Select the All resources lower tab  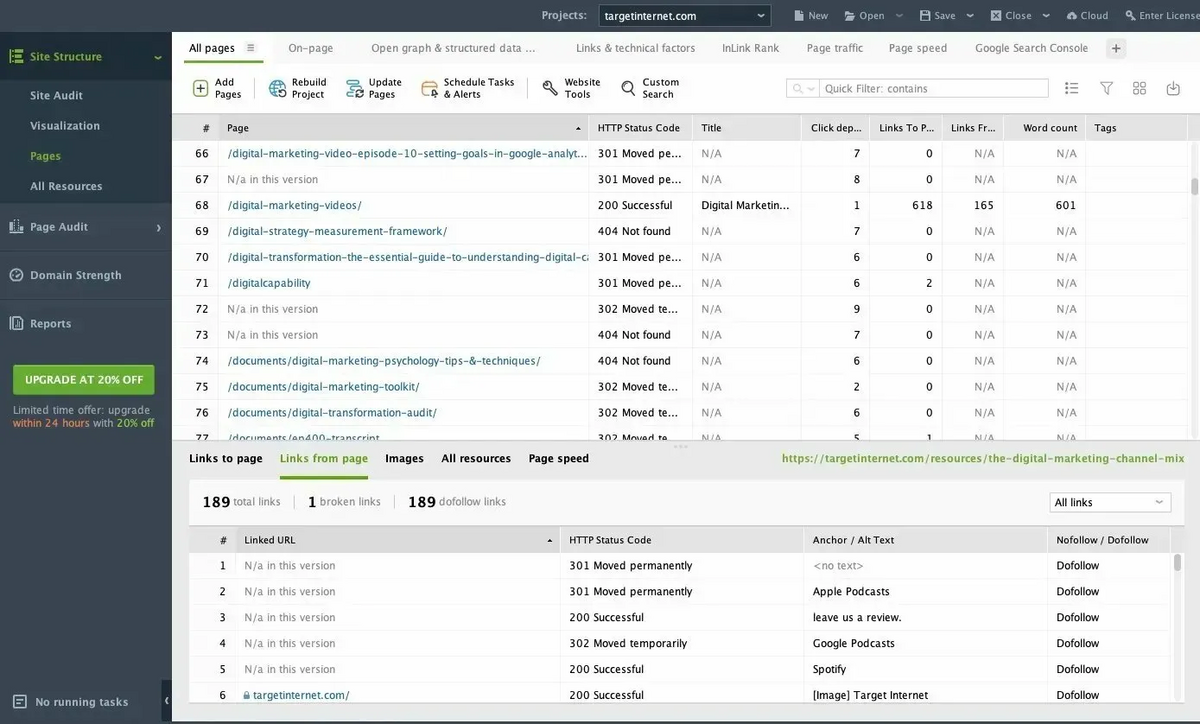pyautogui.click(x=476, y=458)
